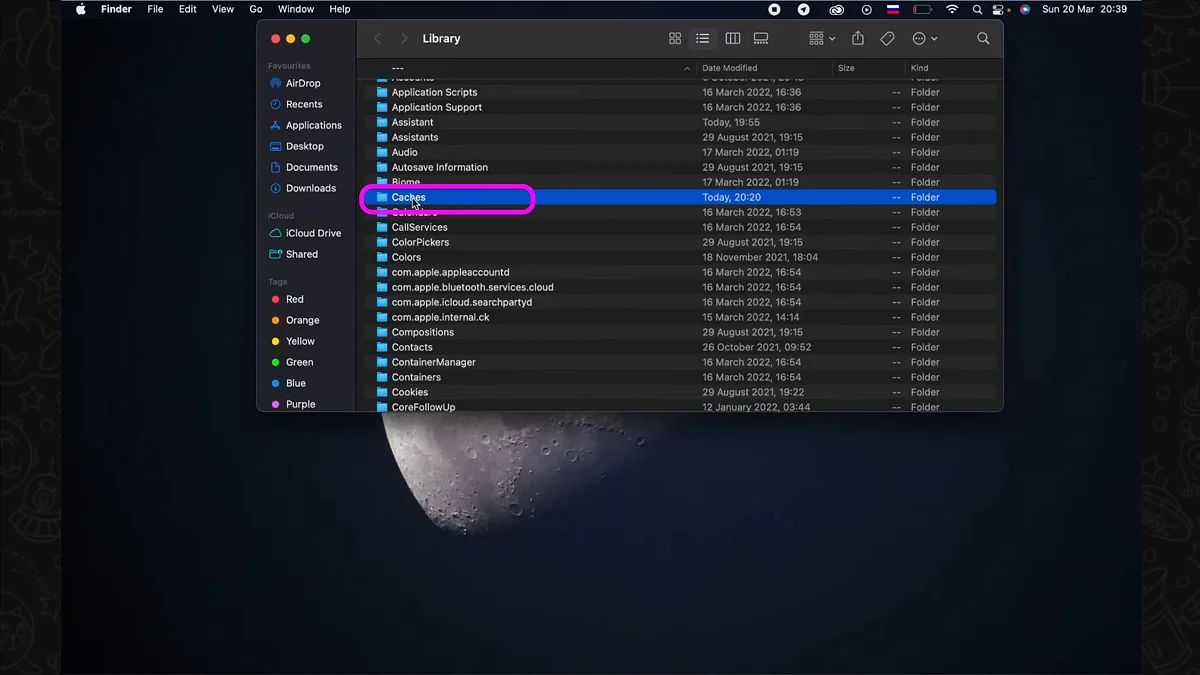This screenshot has width=1200, height=675.
Task: Select the Green tag in sidebar
Action: click(x=299, y=363)
